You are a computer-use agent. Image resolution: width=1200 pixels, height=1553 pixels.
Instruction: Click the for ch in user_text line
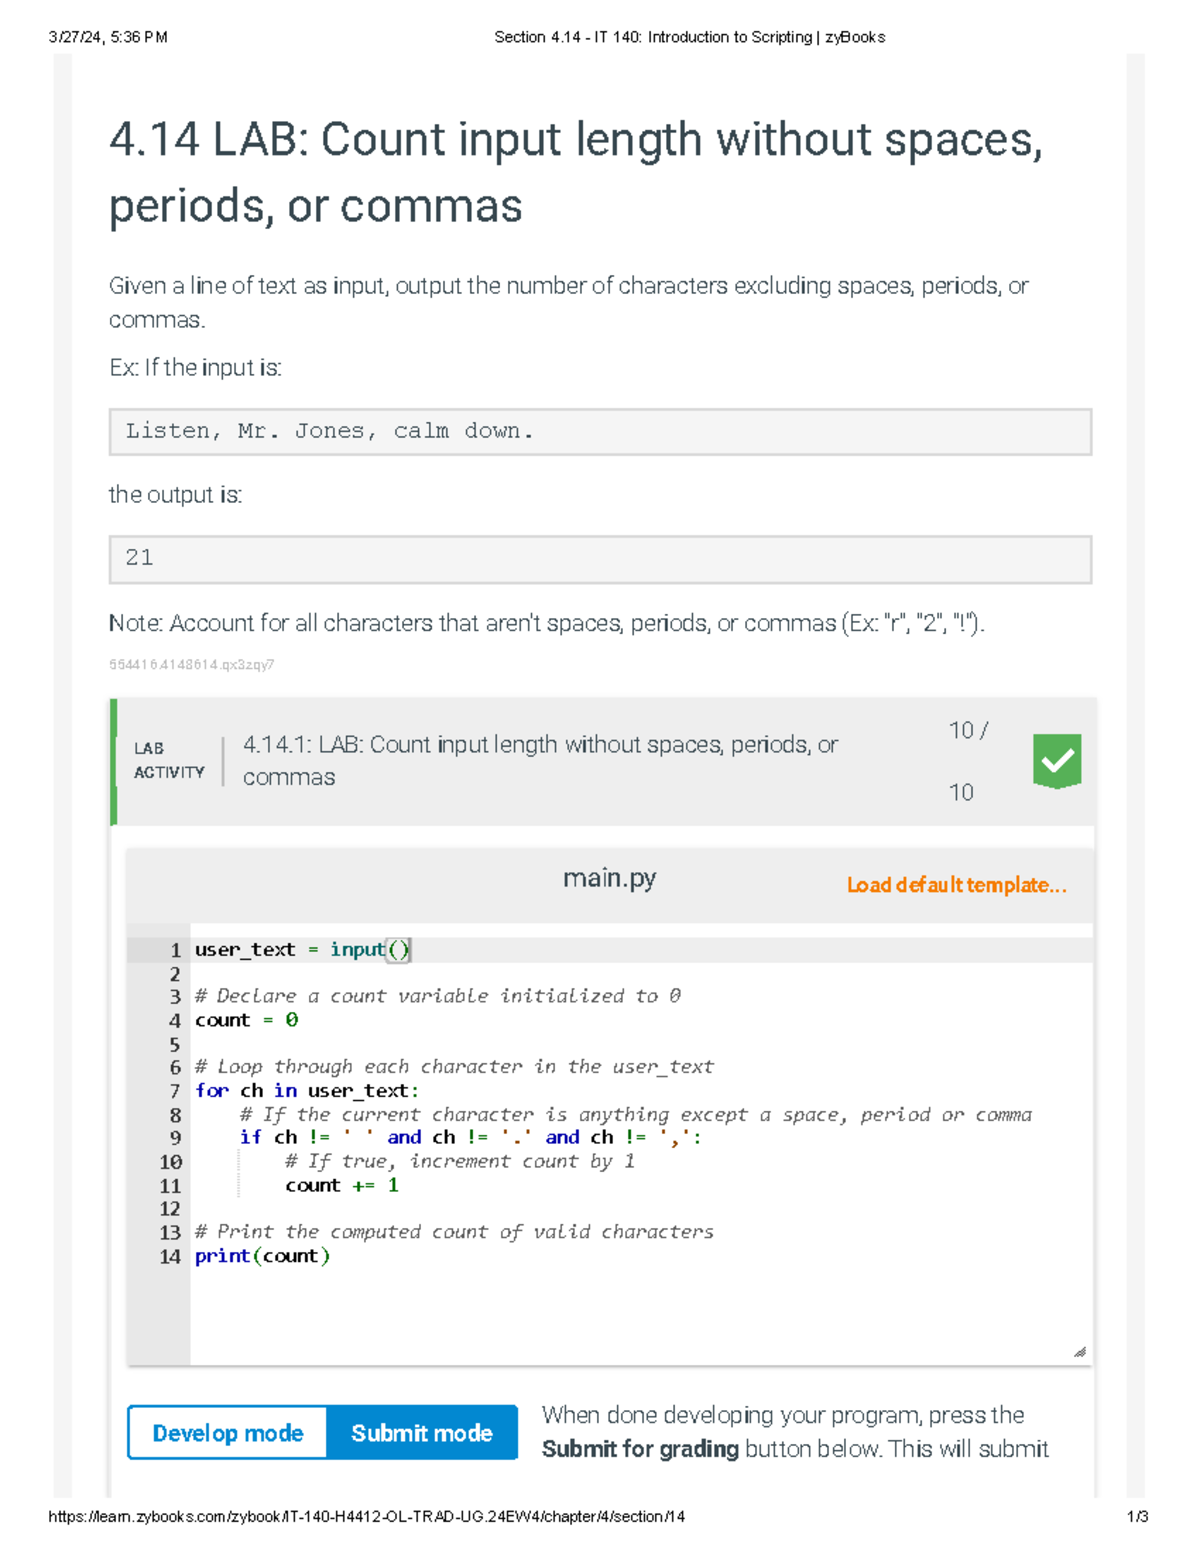(x=306, y=1091)
